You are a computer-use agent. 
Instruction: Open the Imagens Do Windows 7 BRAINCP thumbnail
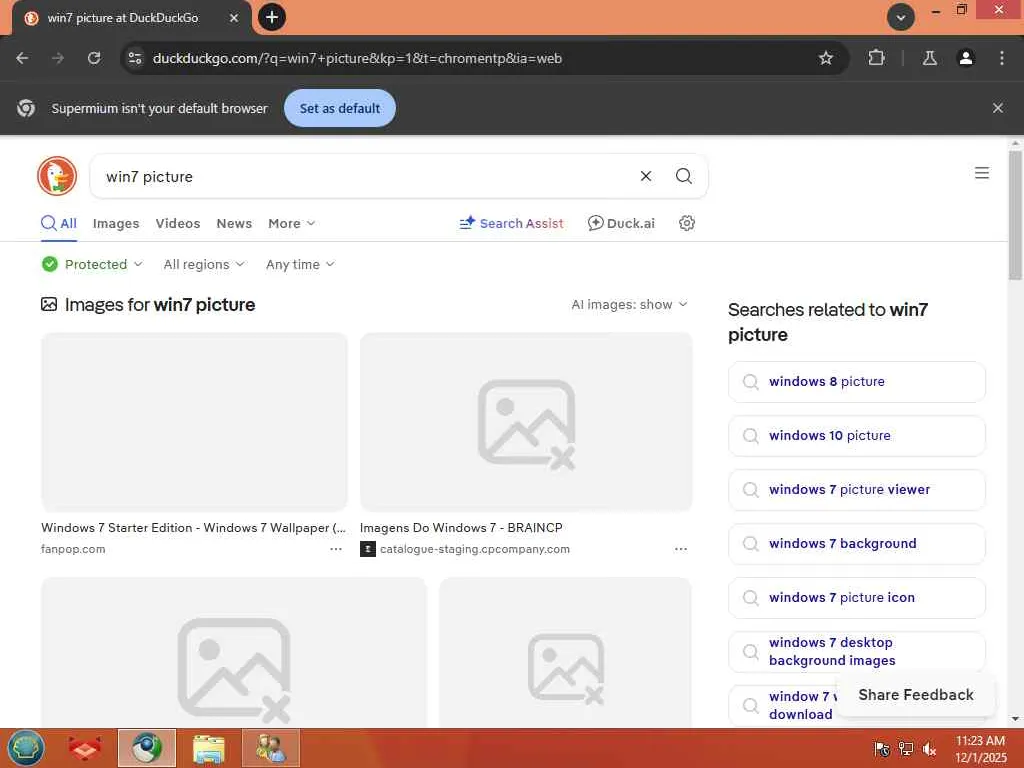coord(526,422)
